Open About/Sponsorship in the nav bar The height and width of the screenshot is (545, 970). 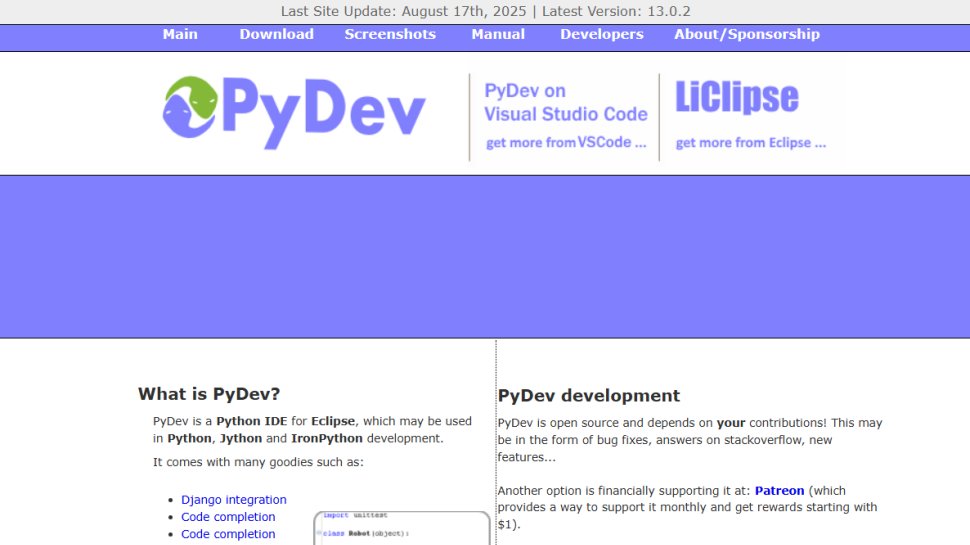tap(747, 35)
